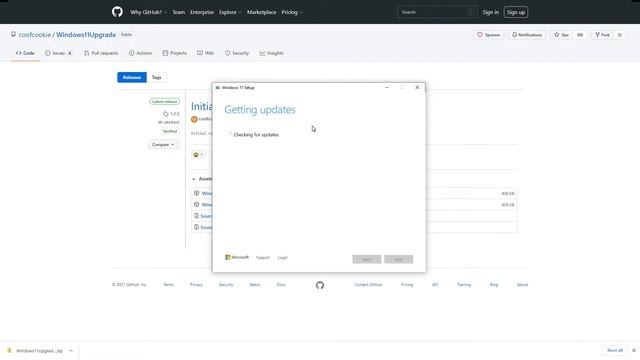This screenshot has height=360, width=640.
Task: Open the footer Security link
Action: click(x=226, y=284)
